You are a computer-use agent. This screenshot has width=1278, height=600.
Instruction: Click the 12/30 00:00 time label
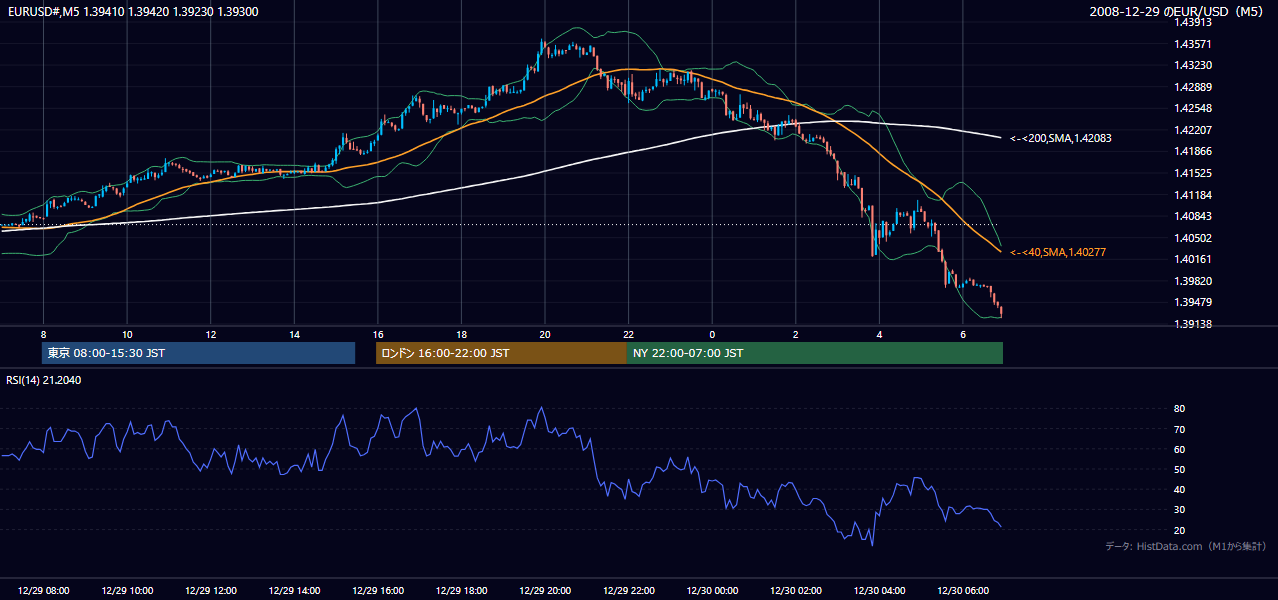(x=712, y=591)
